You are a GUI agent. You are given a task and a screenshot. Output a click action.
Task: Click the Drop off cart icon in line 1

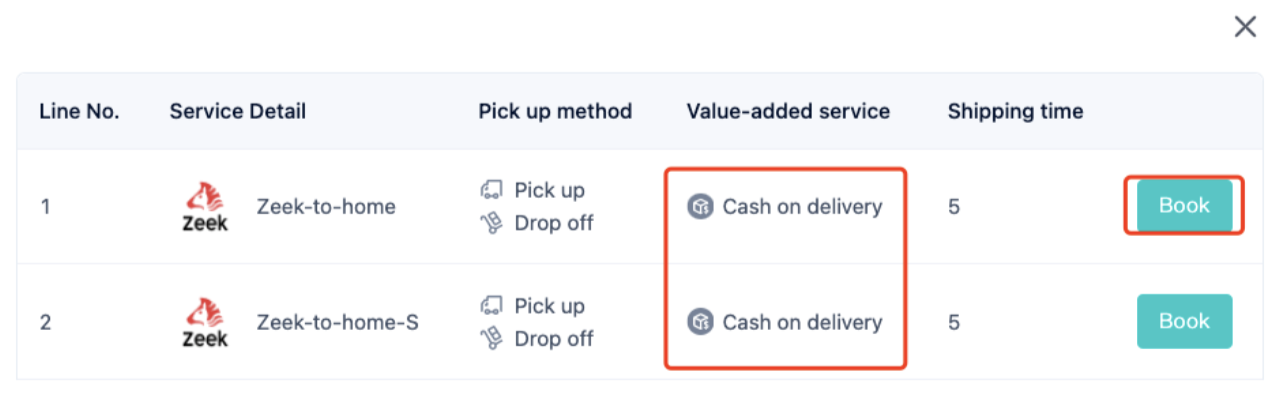(x=491, y=223)
